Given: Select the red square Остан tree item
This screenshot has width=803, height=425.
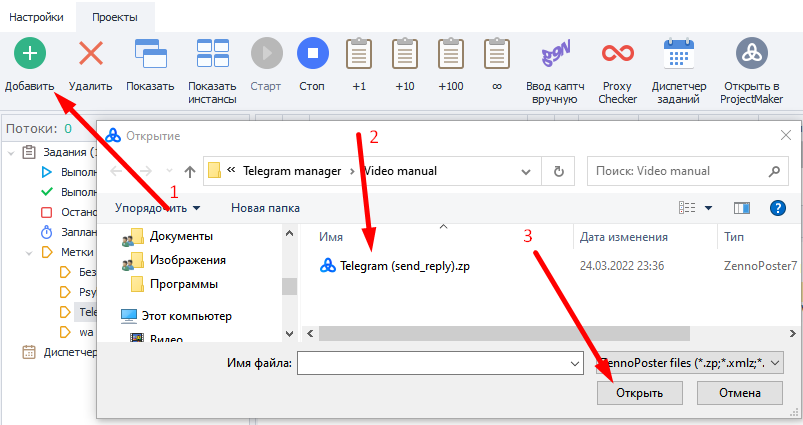Looking at the screenshot, I should [x=68, y=212].
